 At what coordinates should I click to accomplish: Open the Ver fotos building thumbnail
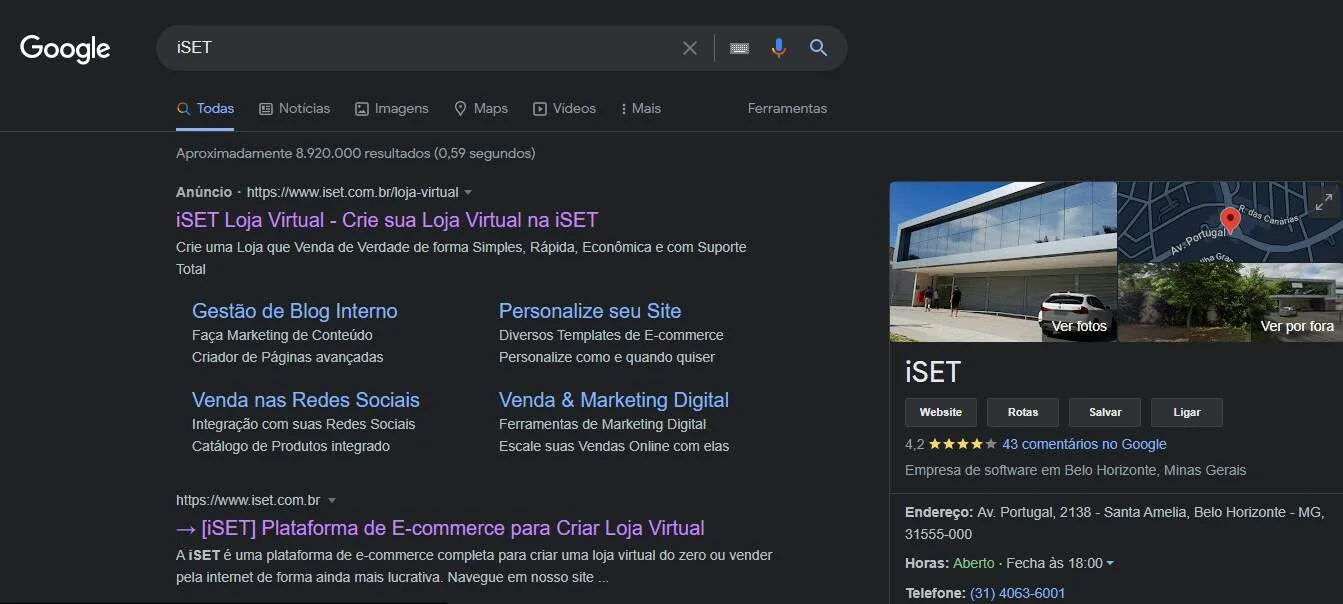point(1003,261)
